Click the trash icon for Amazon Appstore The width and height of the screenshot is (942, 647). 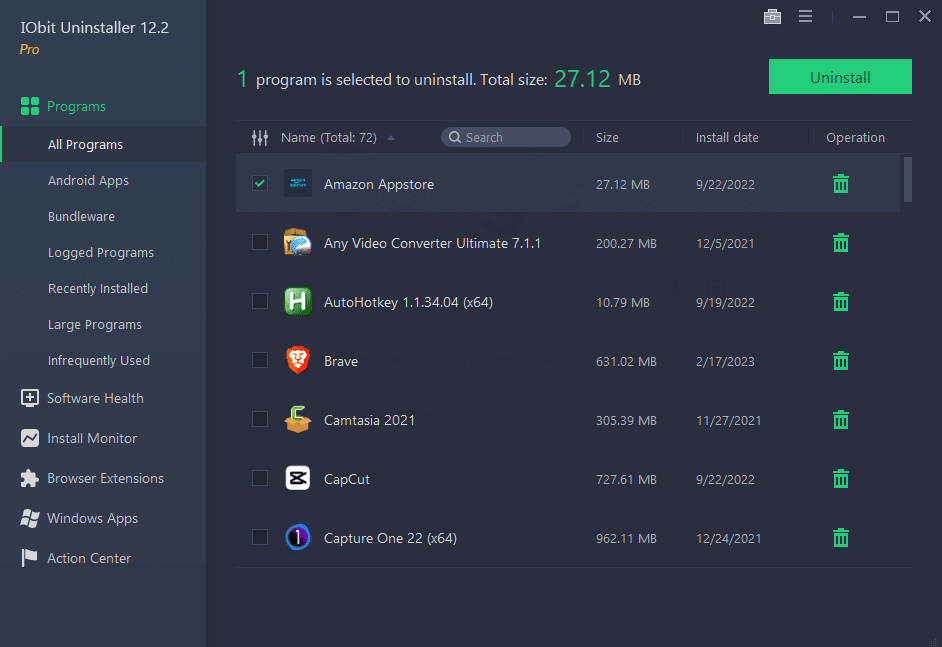[x=840, y=184]
